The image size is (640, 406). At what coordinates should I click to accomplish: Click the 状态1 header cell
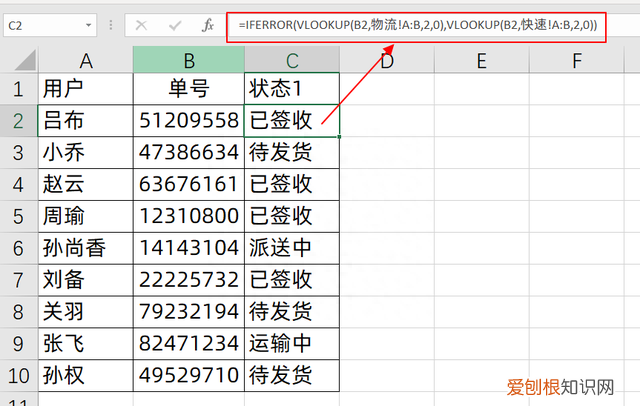[292, 89]
